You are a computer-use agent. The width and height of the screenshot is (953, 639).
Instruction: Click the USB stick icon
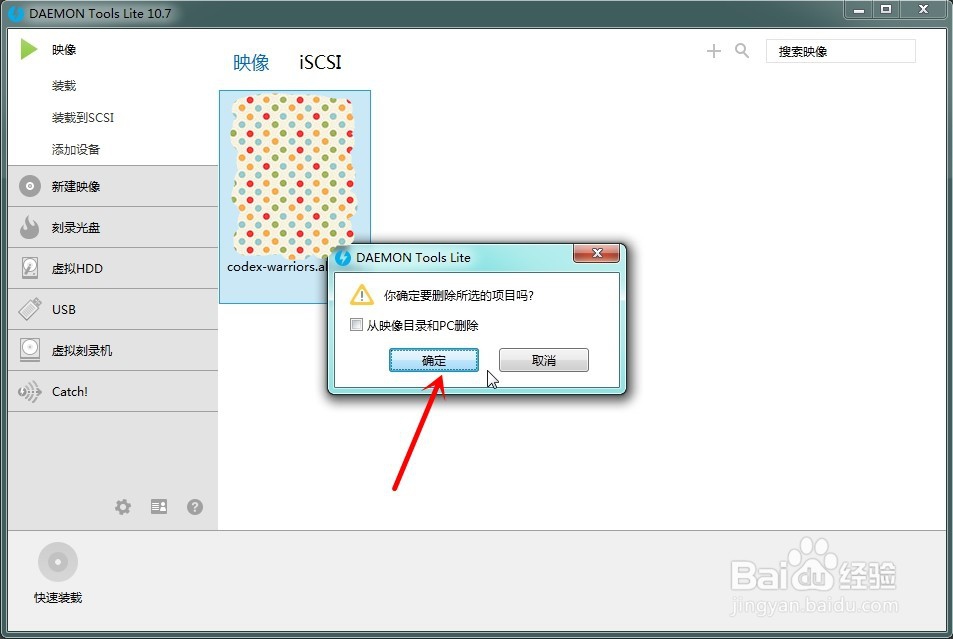point(30,309)
